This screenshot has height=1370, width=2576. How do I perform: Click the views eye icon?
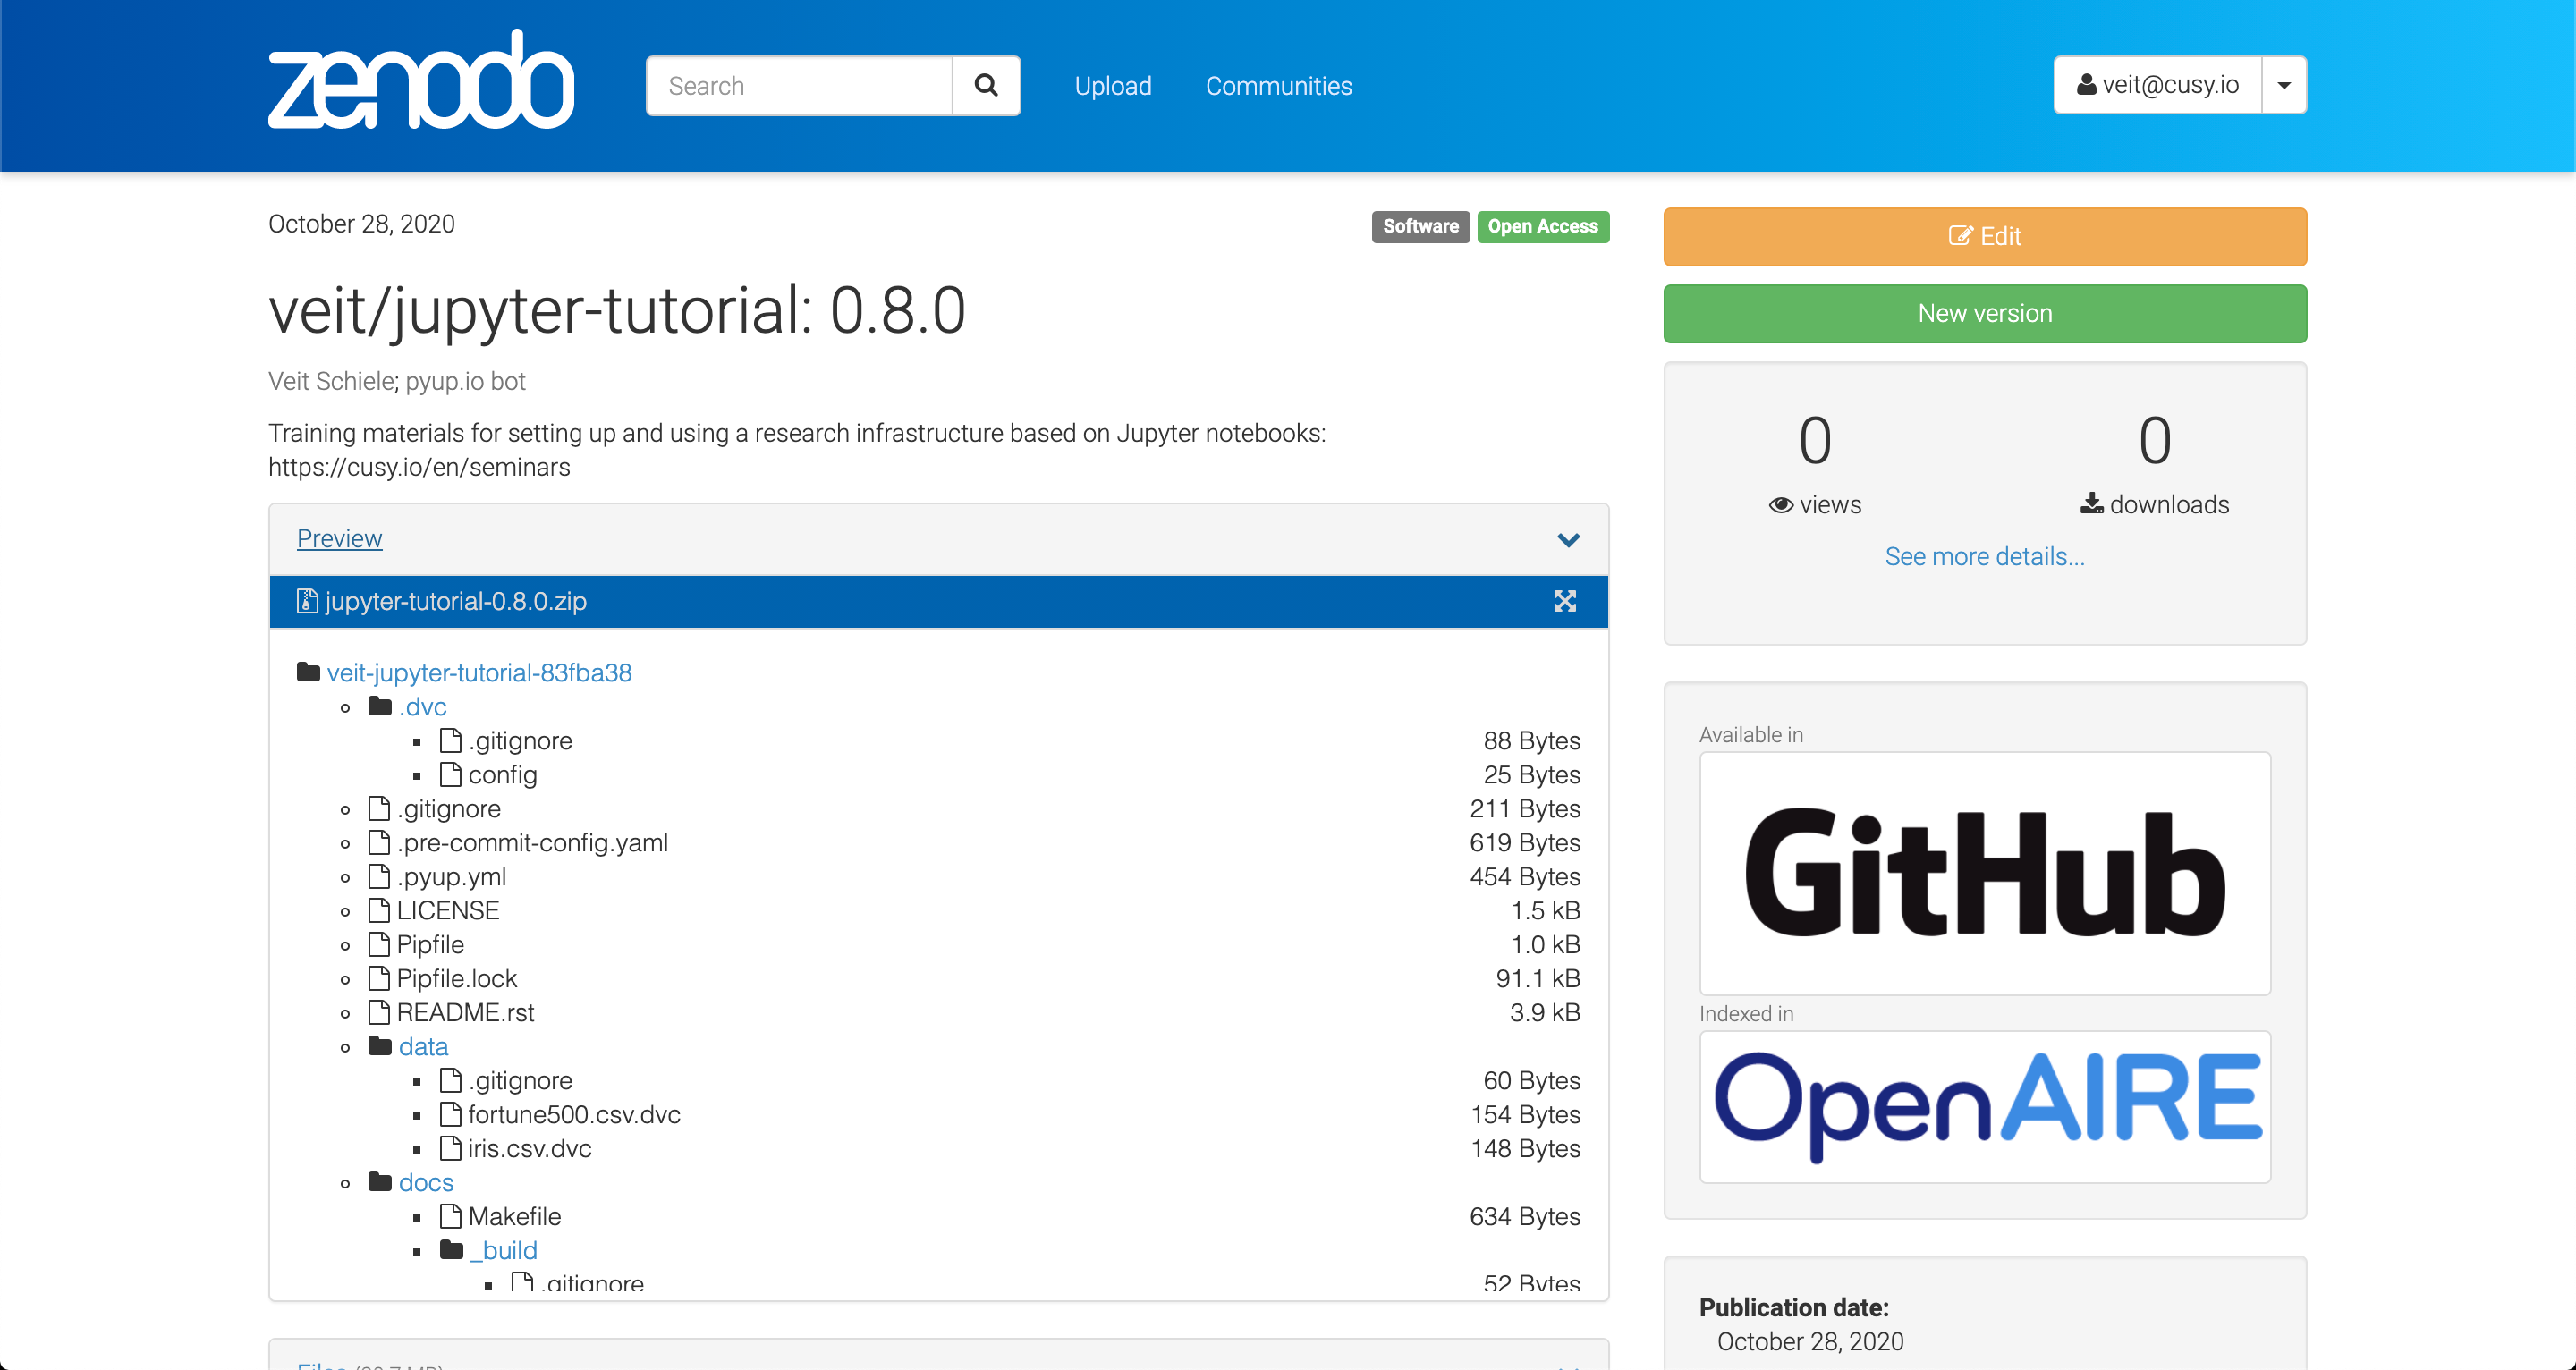1781,505
